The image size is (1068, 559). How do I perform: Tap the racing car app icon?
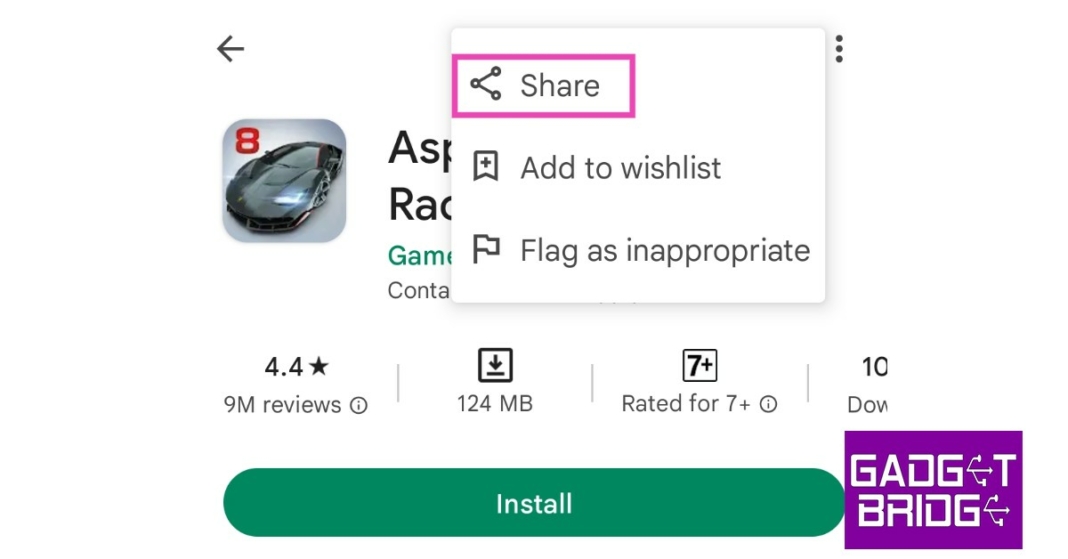[284, 181]
